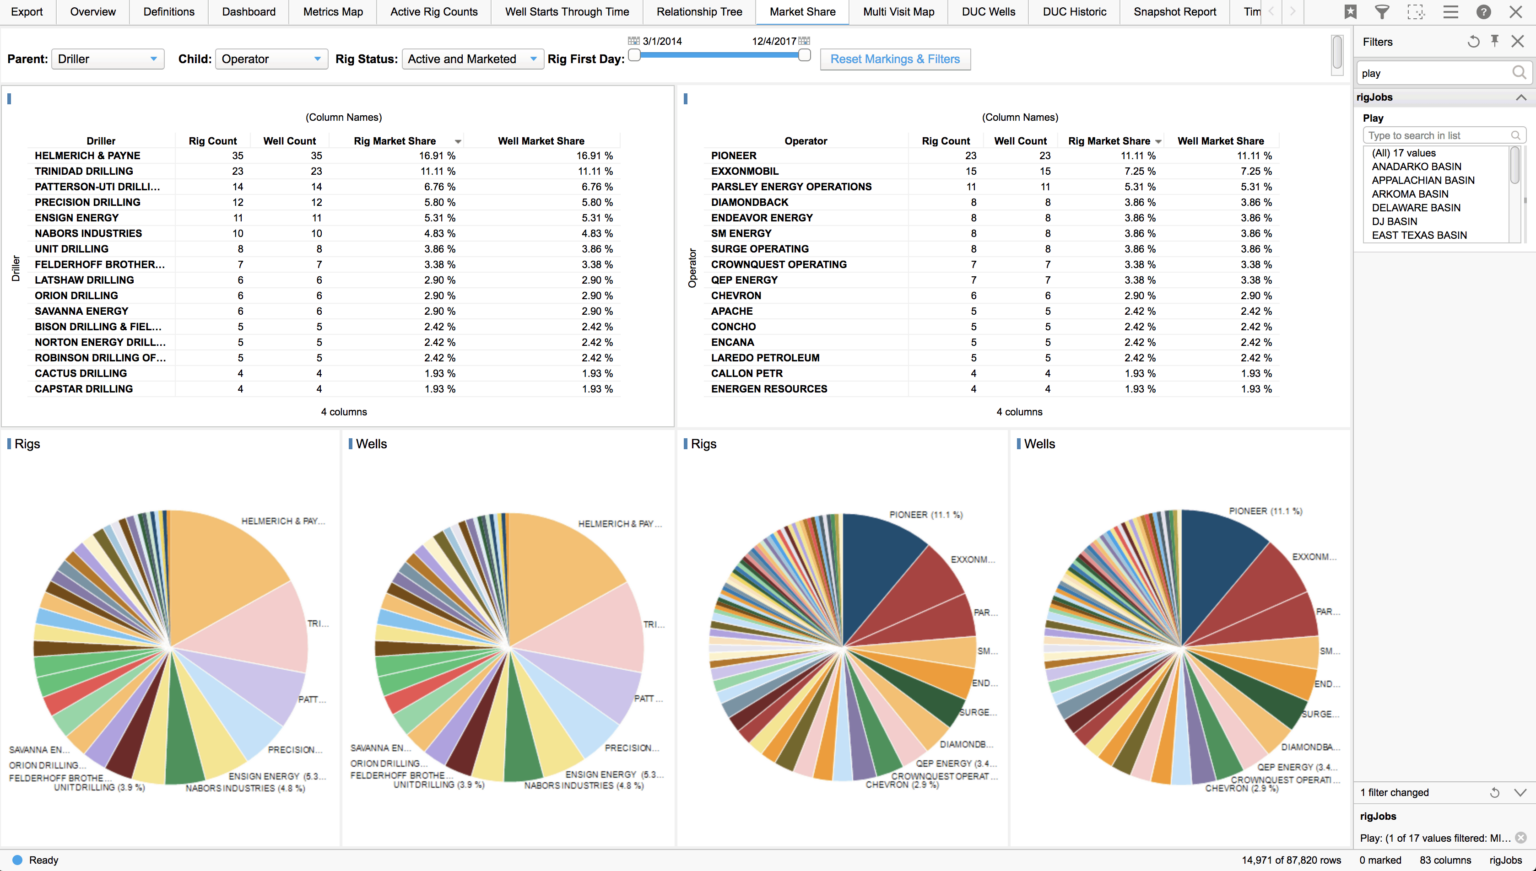Reset filters using the circular arrow icon
This screenshot has width=1536, height=871.
click(x=1473, y=41)
